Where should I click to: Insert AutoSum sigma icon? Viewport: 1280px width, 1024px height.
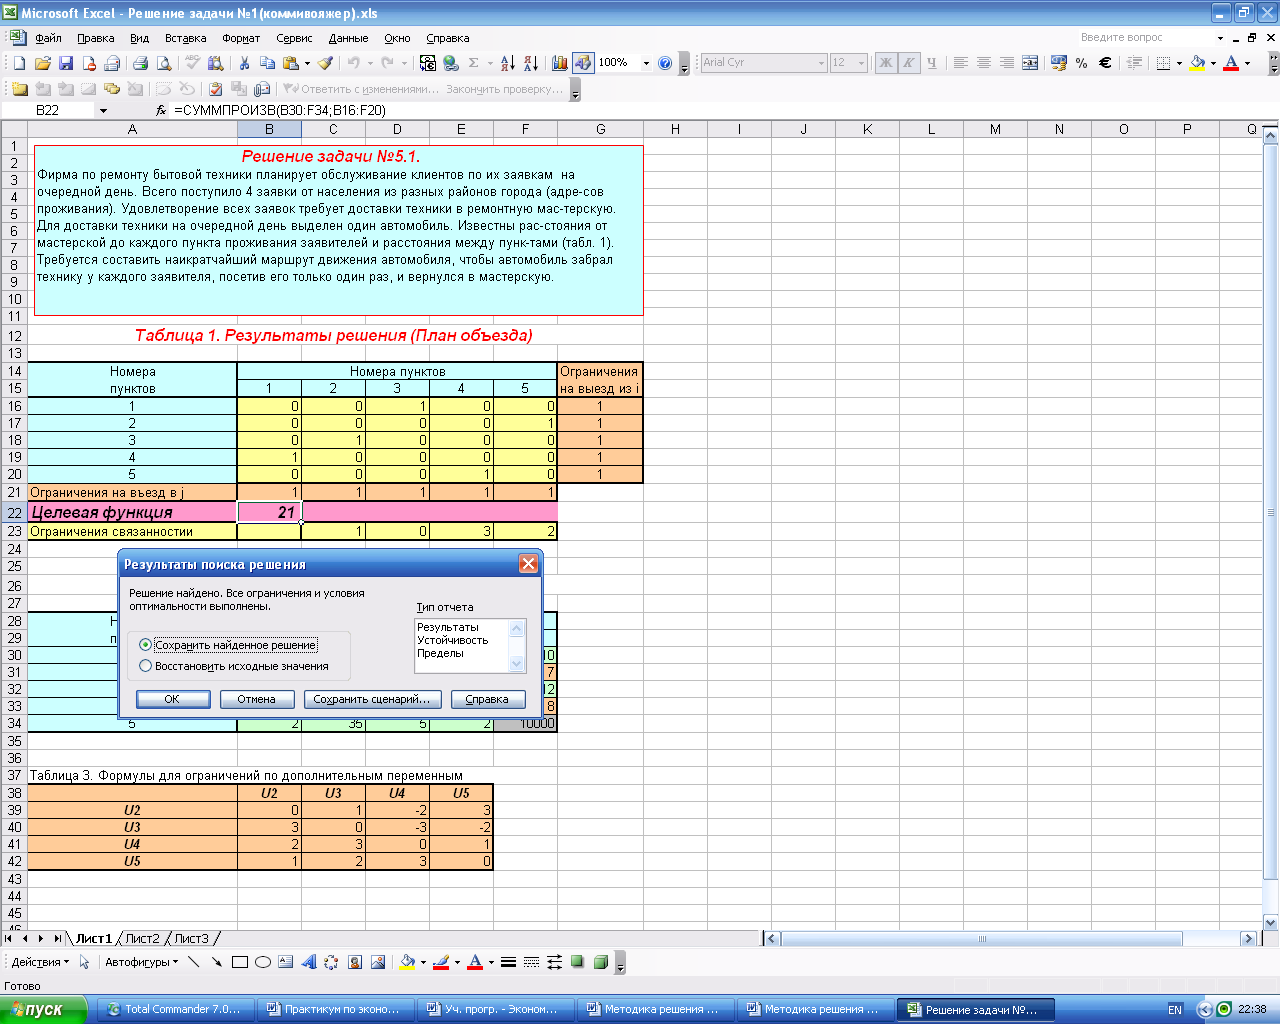pos(474,63)
